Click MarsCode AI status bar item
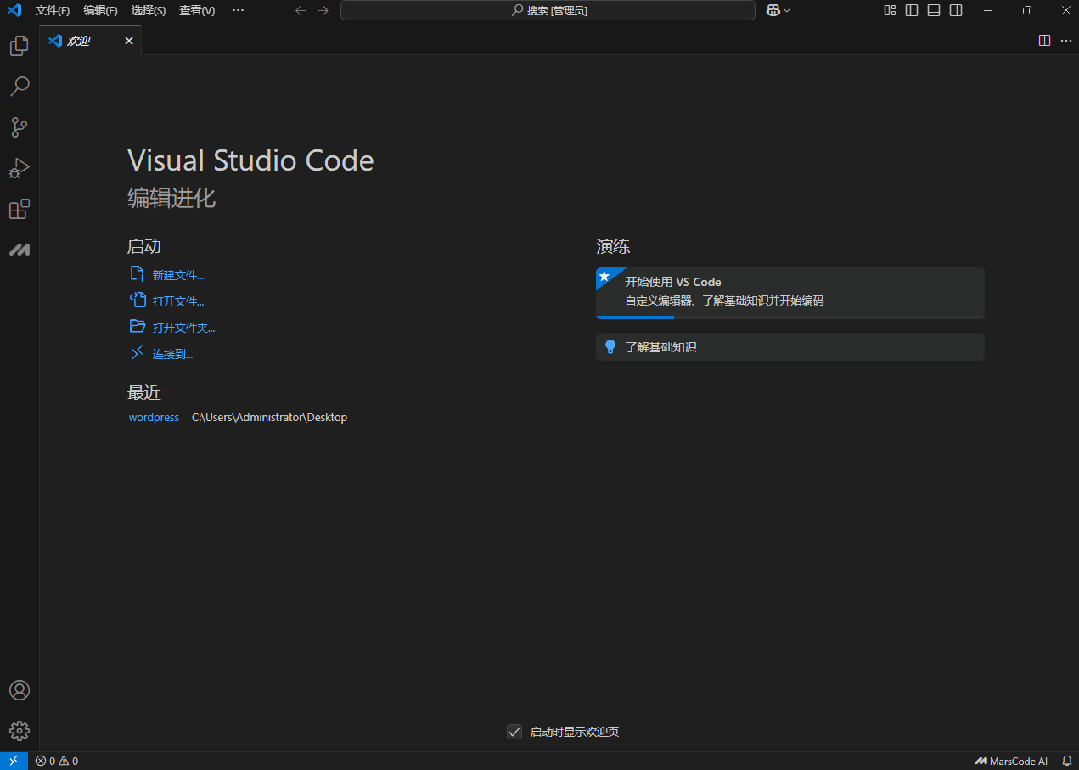 point(1012,761)
